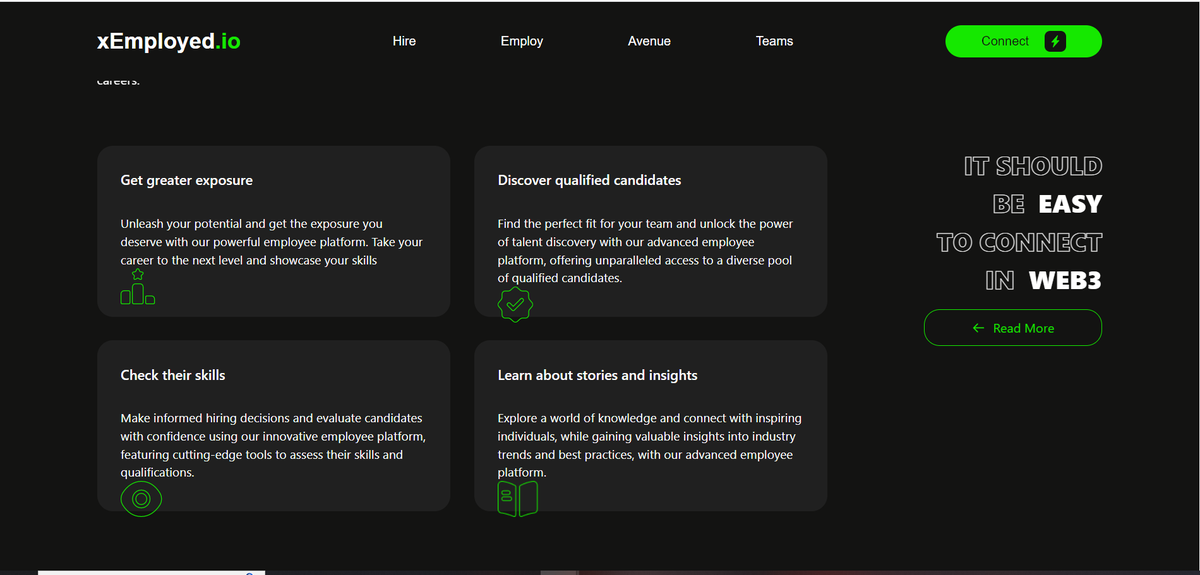This screenshot has height=575, width=1200.
Task: Select Learn about stories and insights heading
Action: point(598,375)
